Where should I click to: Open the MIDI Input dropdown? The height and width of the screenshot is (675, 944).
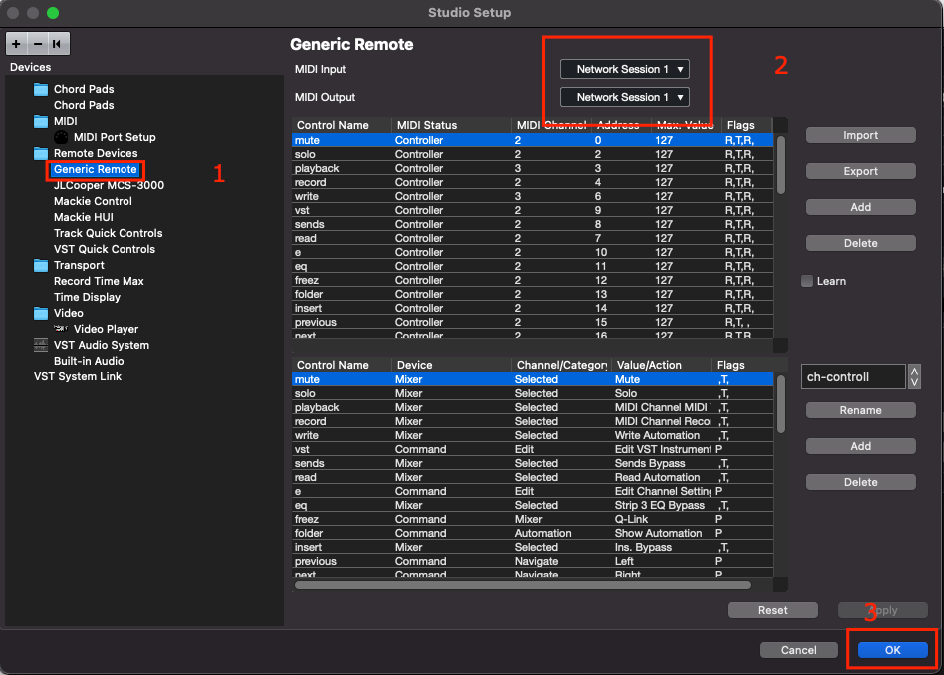pos(625,69)
